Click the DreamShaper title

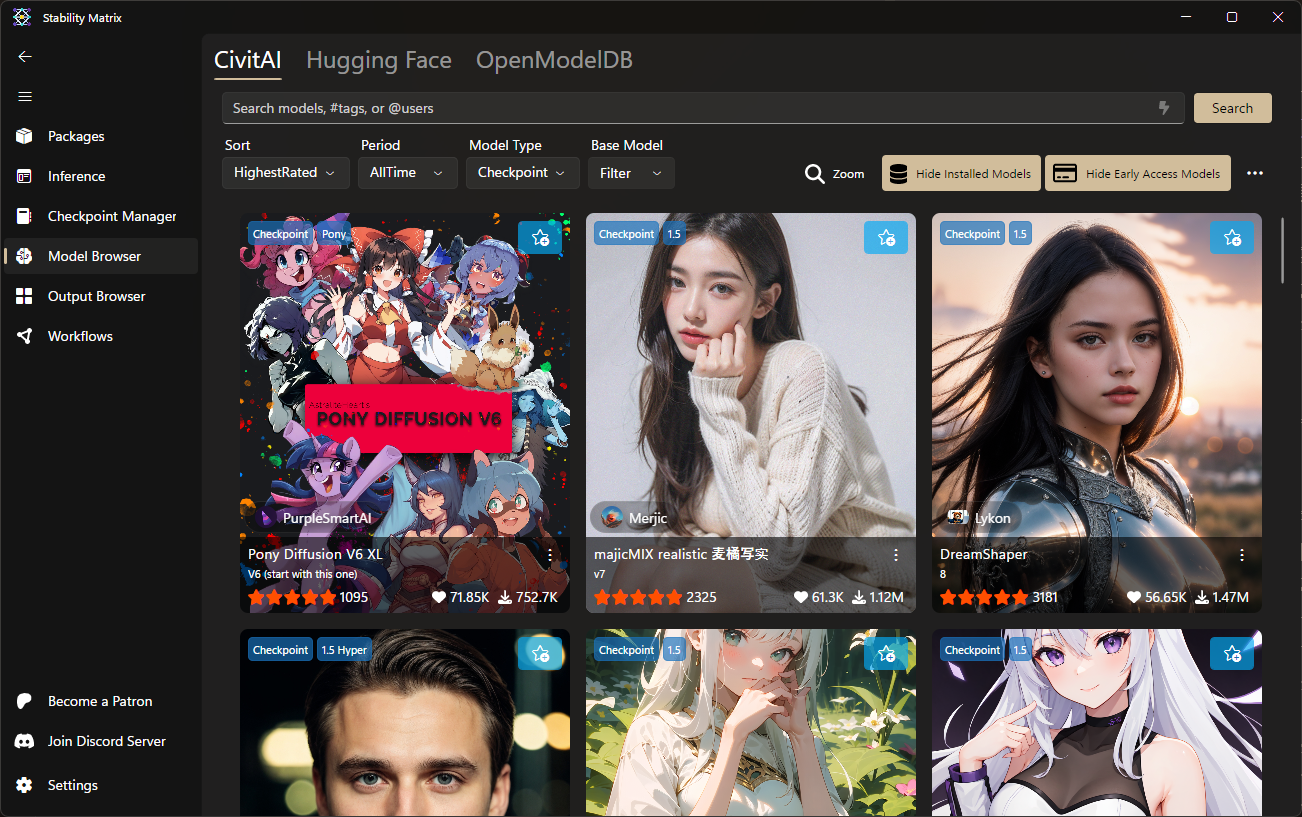(x=984, y=554)
